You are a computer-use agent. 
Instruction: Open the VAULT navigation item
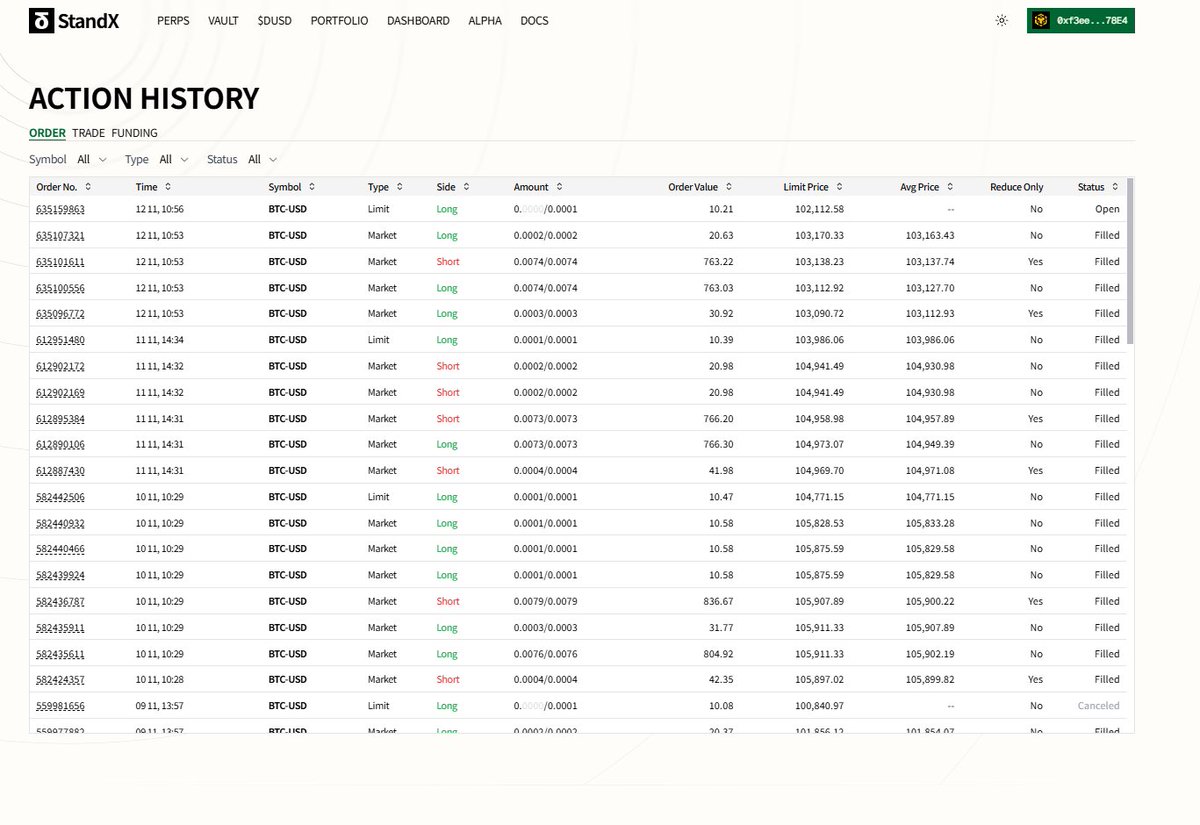point(223,21)
